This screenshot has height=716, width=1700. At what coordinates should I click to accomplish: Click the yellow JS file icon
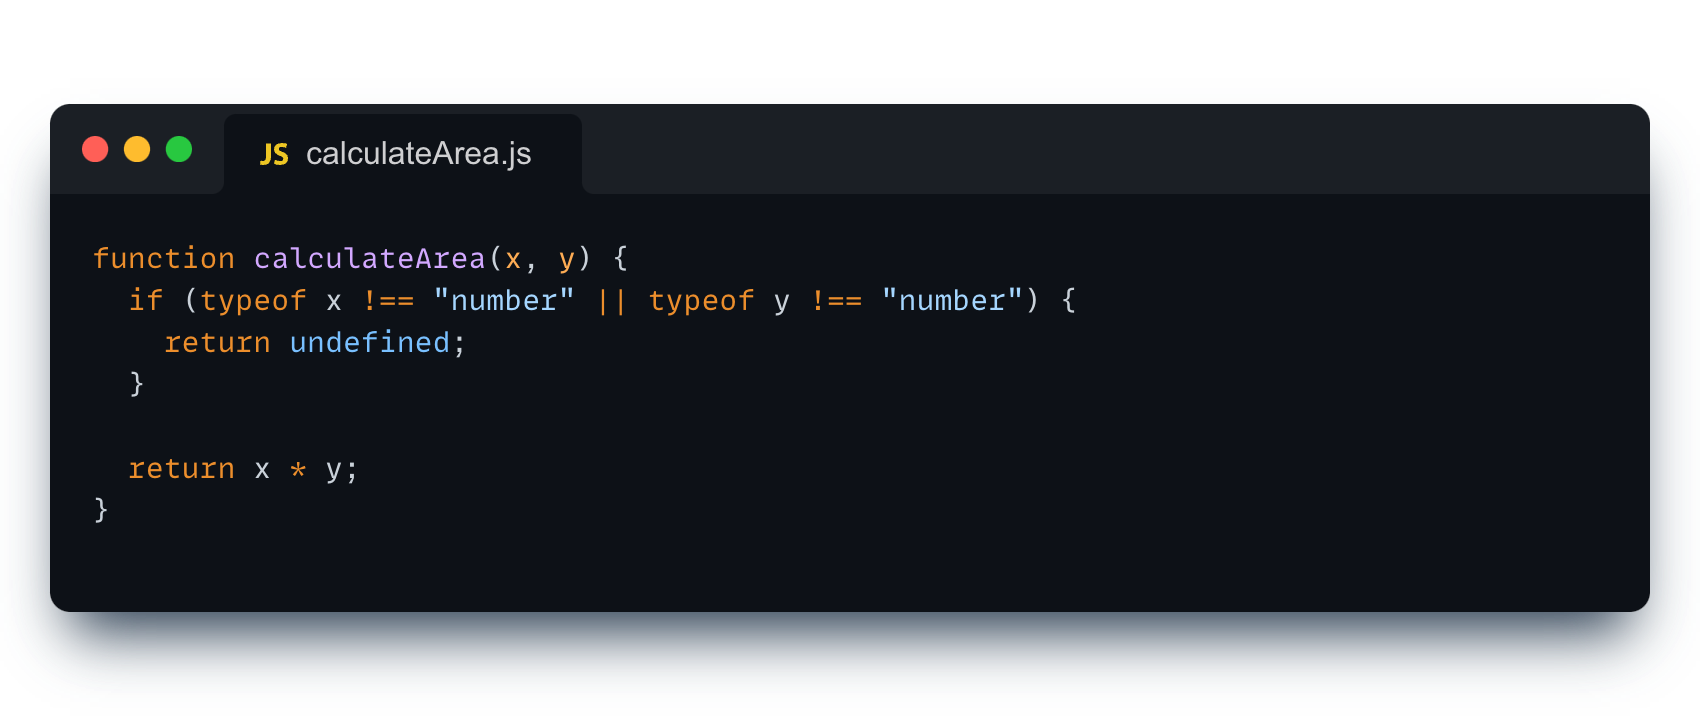click(274, 154)
